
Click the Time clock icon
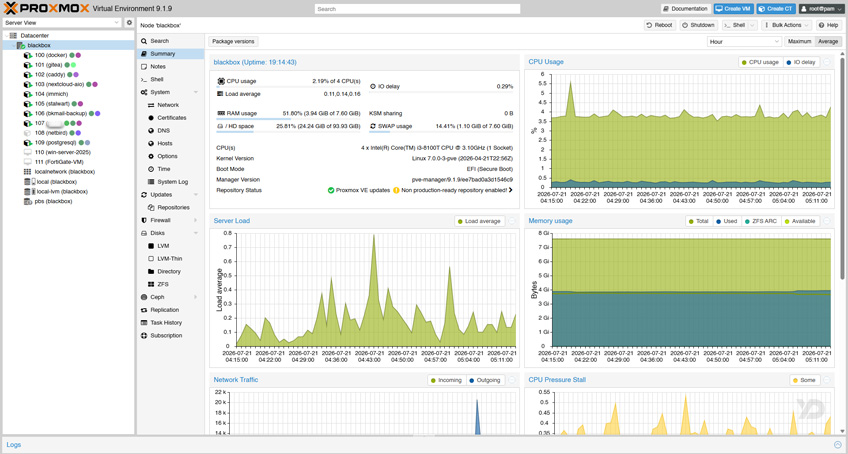(x=151, y=169)
